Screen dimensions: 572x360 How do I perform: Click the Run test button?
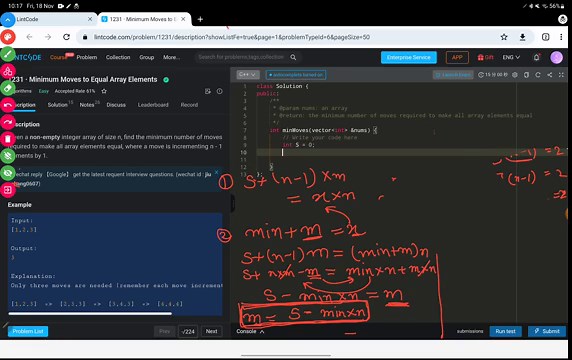point(505,331)
